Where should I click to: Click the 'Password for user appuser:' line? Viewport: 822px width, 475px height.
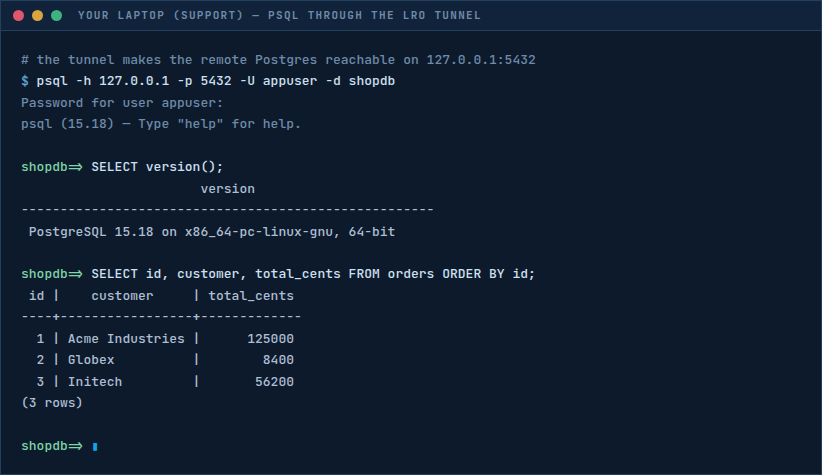pyautogui.click(x=122, y=103)
